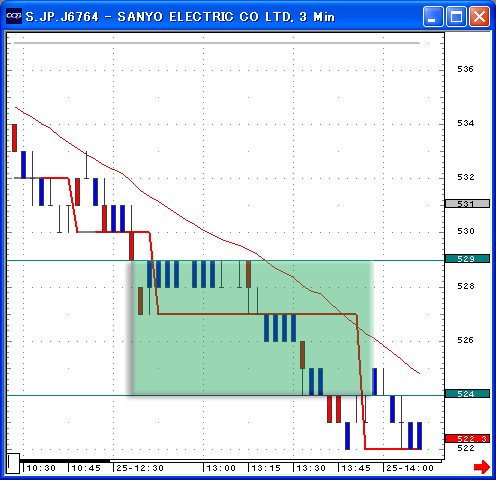Click the 25-14:00 time axis label
The height and width of the screenshot is (480, 496).
coord(410,468)
